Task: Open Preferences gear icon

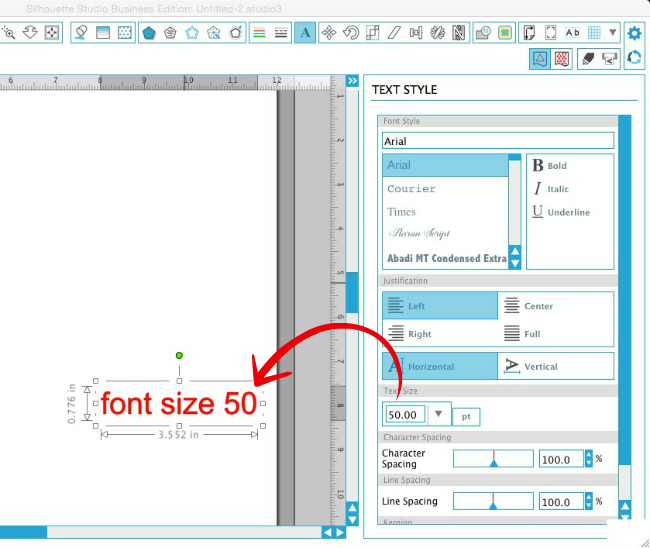Action: pyautogui.click(x=634, y=33)
